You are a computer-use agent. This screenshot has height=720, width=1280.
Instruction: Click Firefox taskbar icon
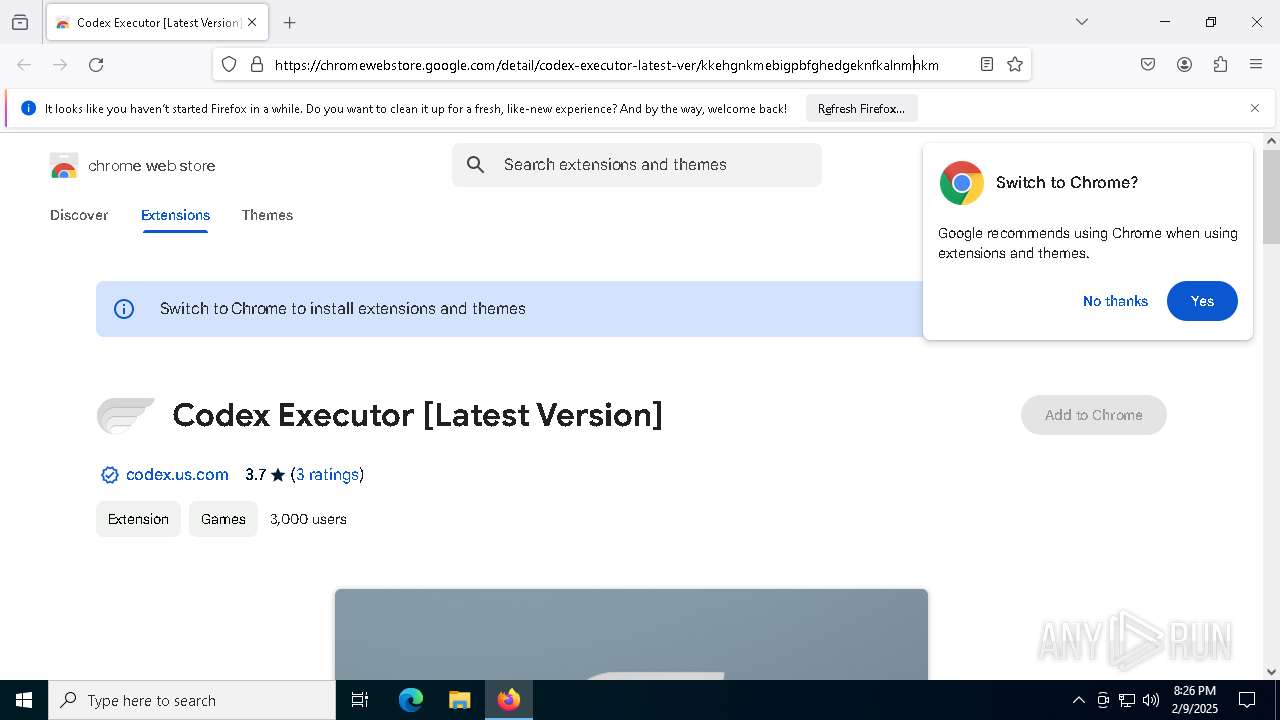[x=509, y=700]
